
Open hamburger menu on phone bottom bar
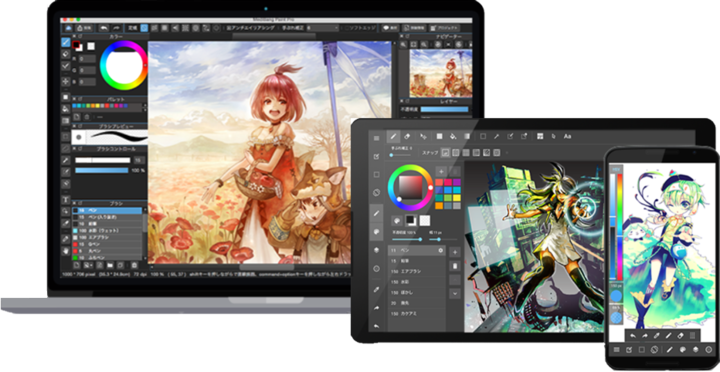(617, 350)
